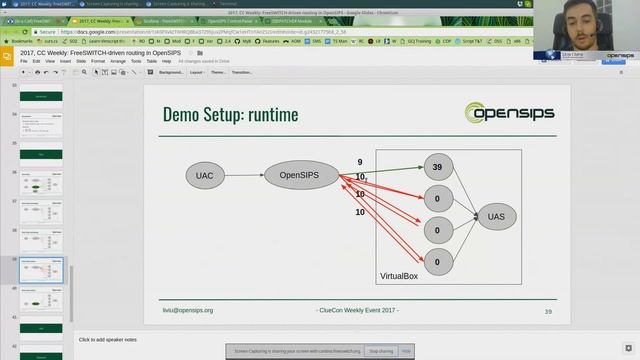Open the Script T&T bookmark
Image resolution: width=640 pixels, height=360 pixels.
pyautogui.click(x=469, y=41)
